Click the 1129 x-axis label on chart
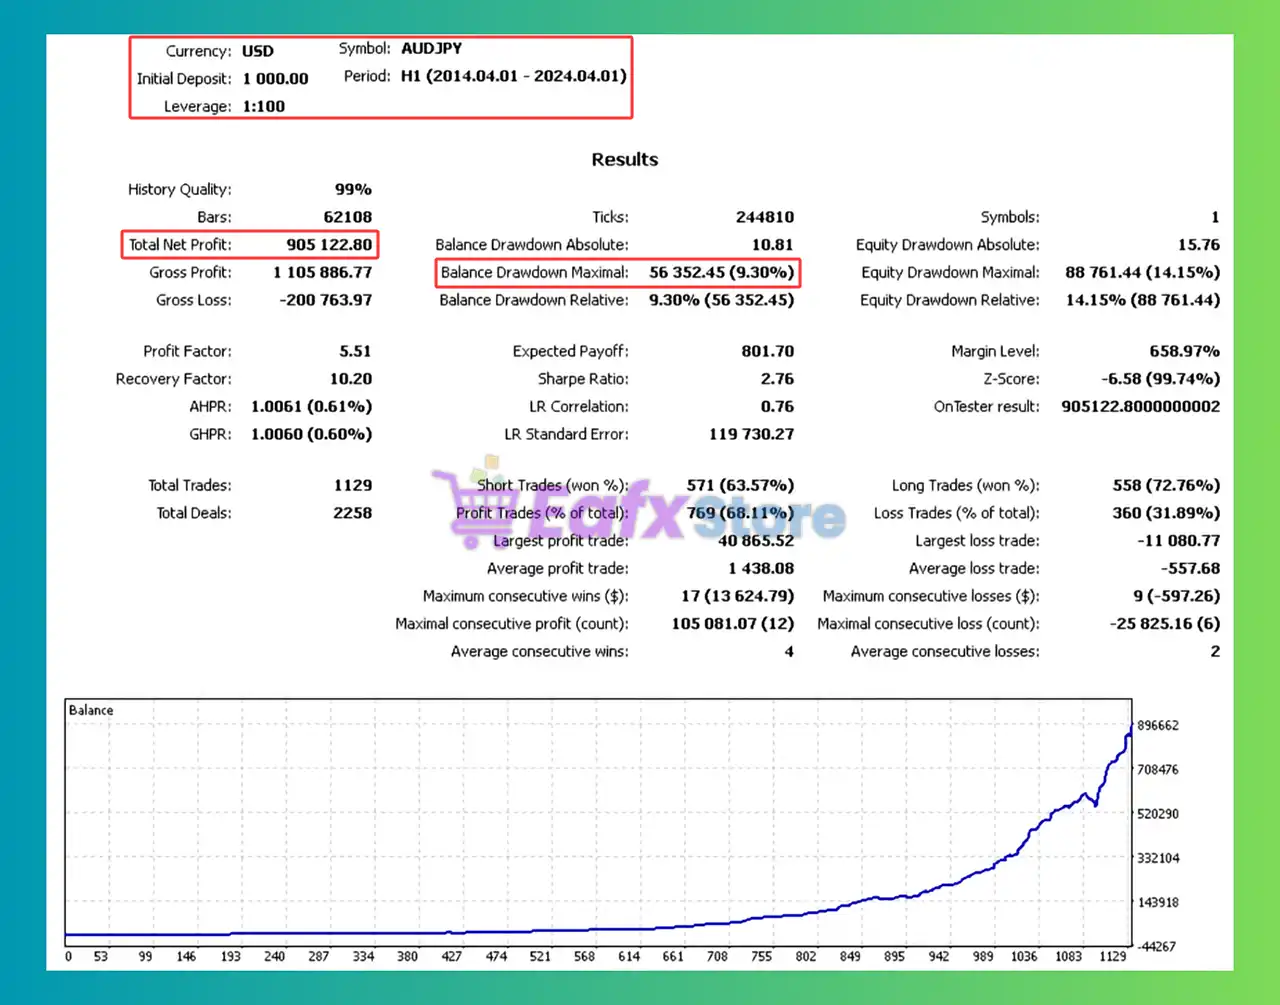This screenshot has width=1280, height=1005. pyautogui.click(x=1112, y=957)
